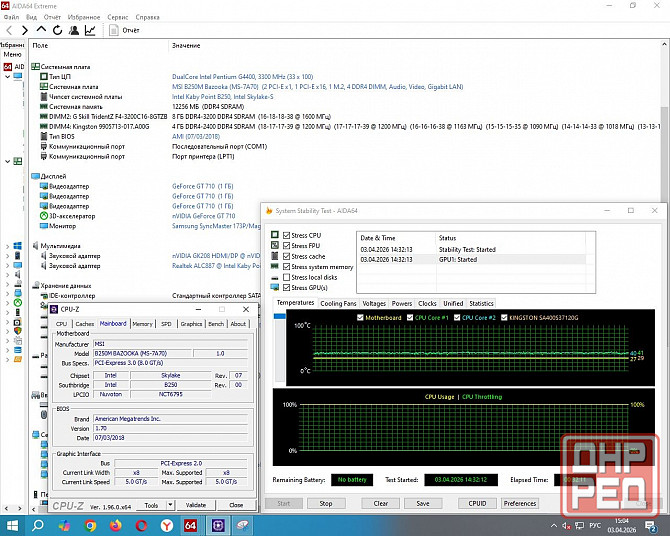The image size is (670, 536).
Task: Enable the Stress local disks option
Action: click(288, 277)
